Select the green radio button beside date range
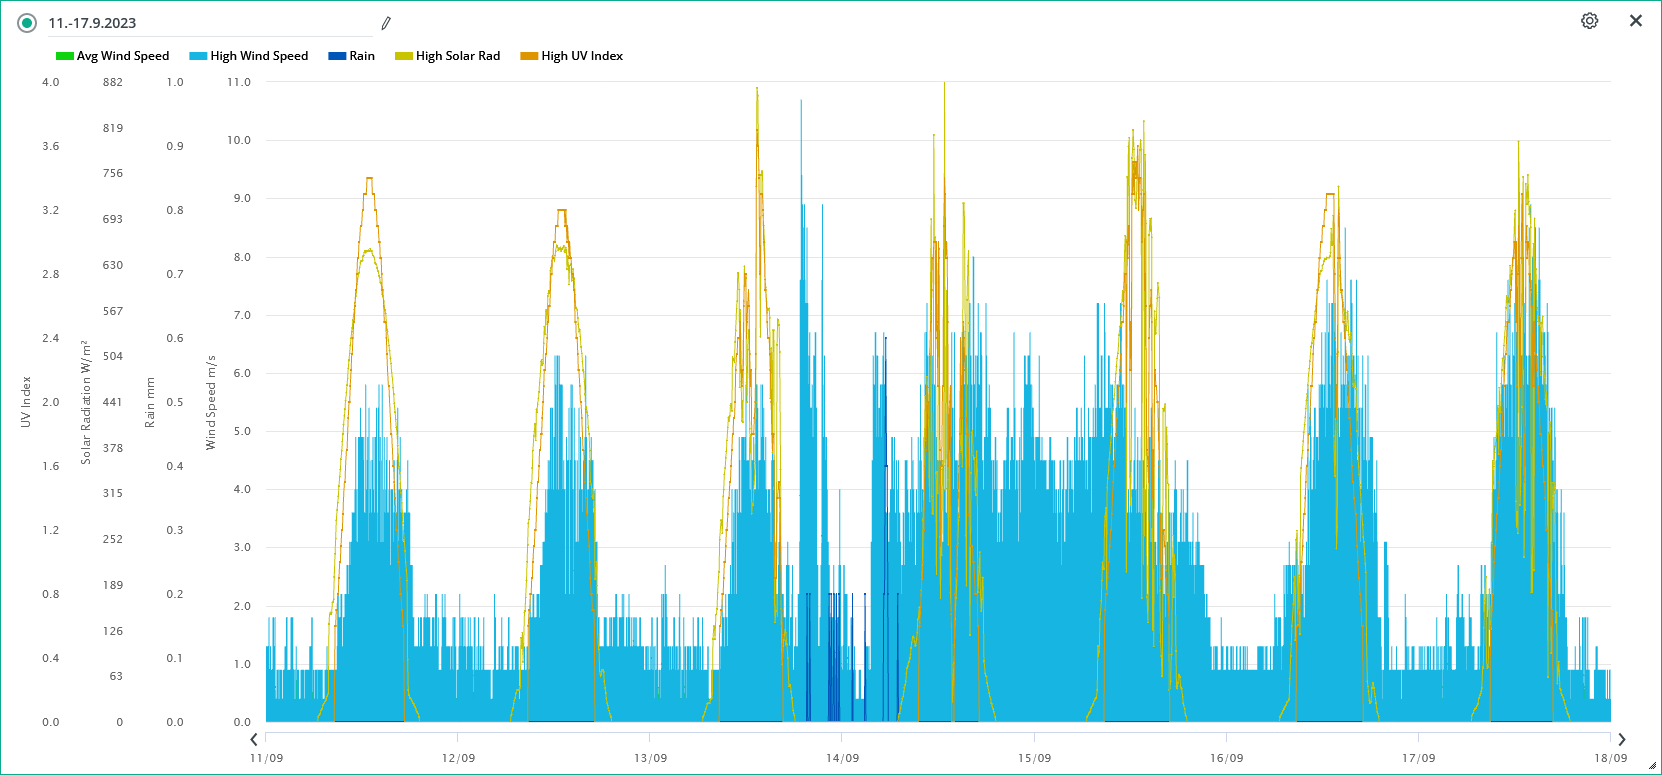The width and height of the screenshot is (1662, 775). click(x=27, y=23)
